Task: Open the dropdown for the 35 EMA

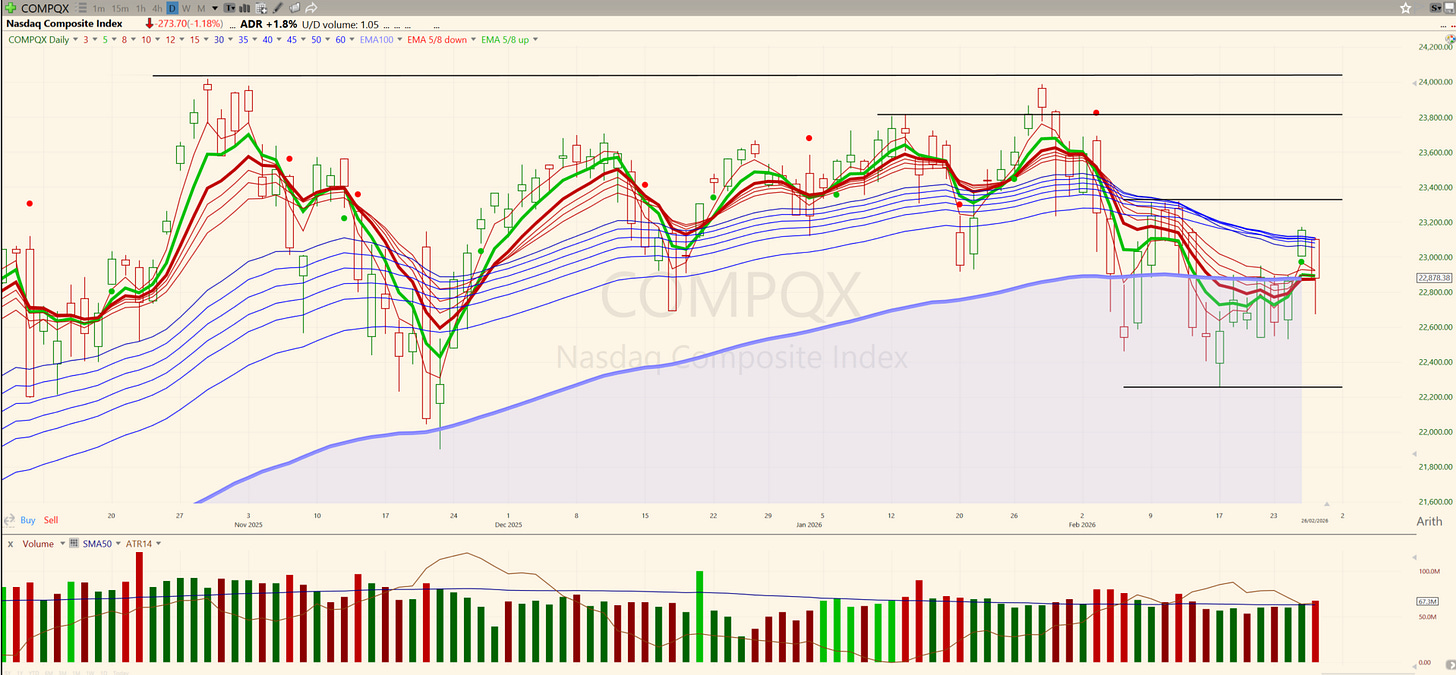Action: [254, 39]
